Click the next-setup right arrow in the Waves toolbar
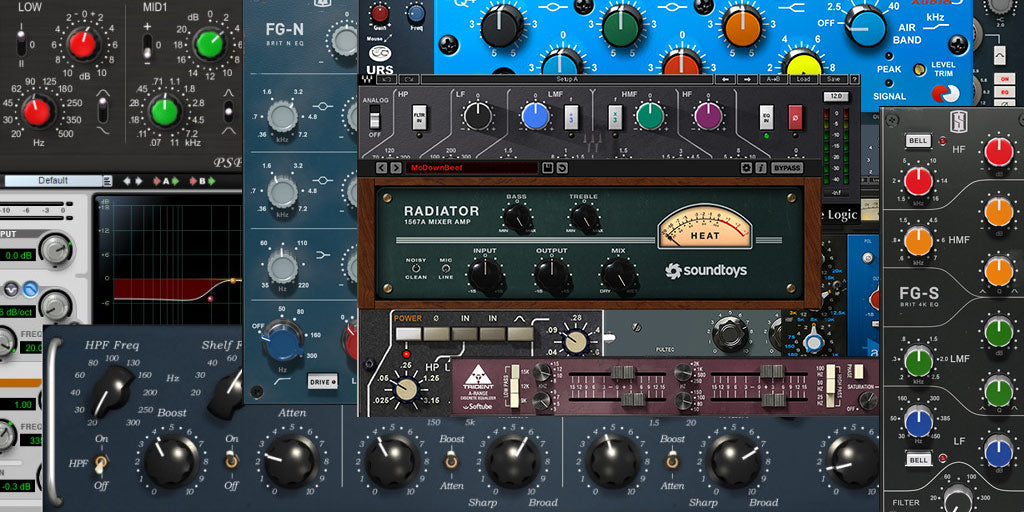This screenshot has width=1024, height=512. (746, 80)
